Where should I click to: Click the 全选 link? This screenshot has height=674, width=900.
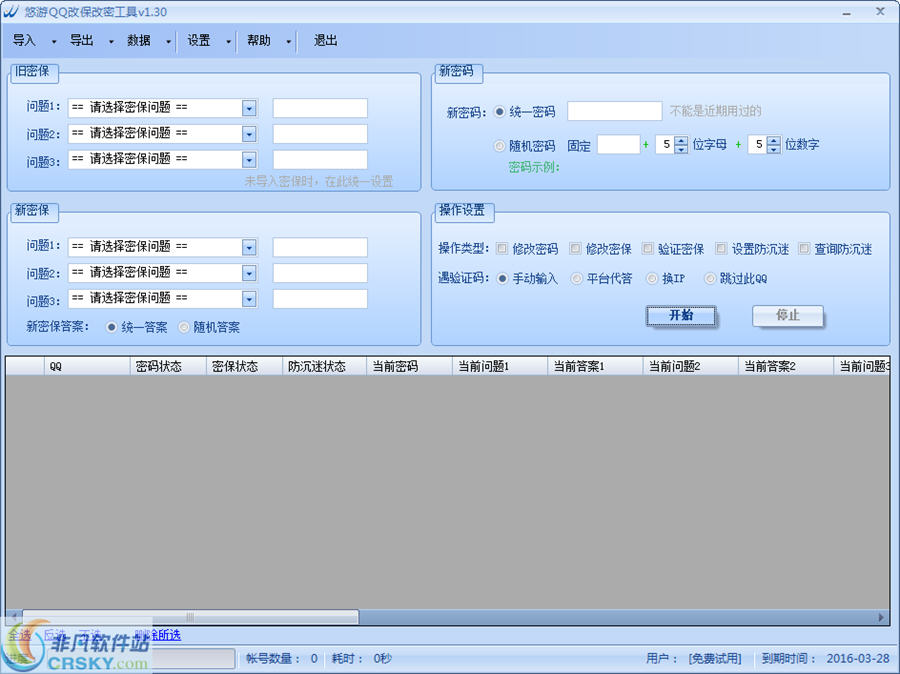(x=20, y=635)
